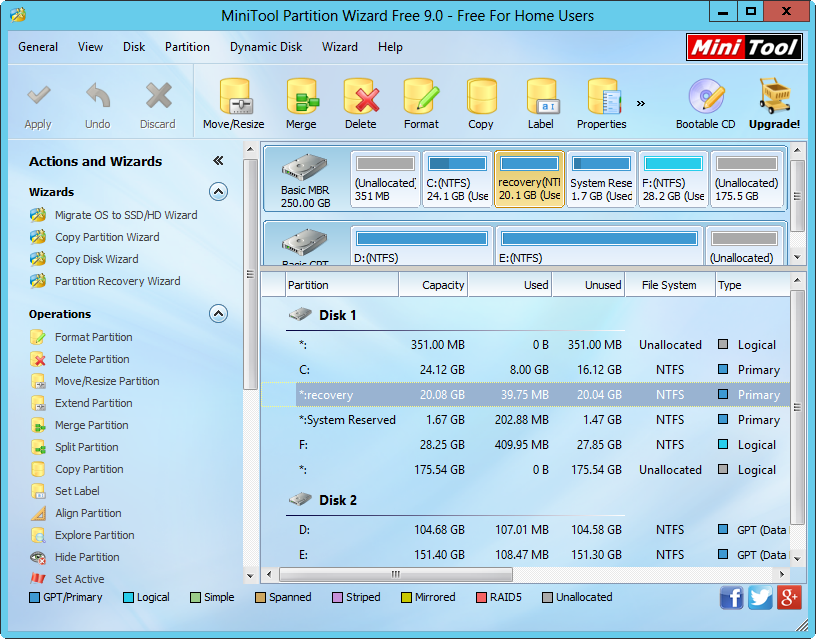Screen dimensions: 816x639
Task: Open the Partition menu
Action: [x=187, y=47]
